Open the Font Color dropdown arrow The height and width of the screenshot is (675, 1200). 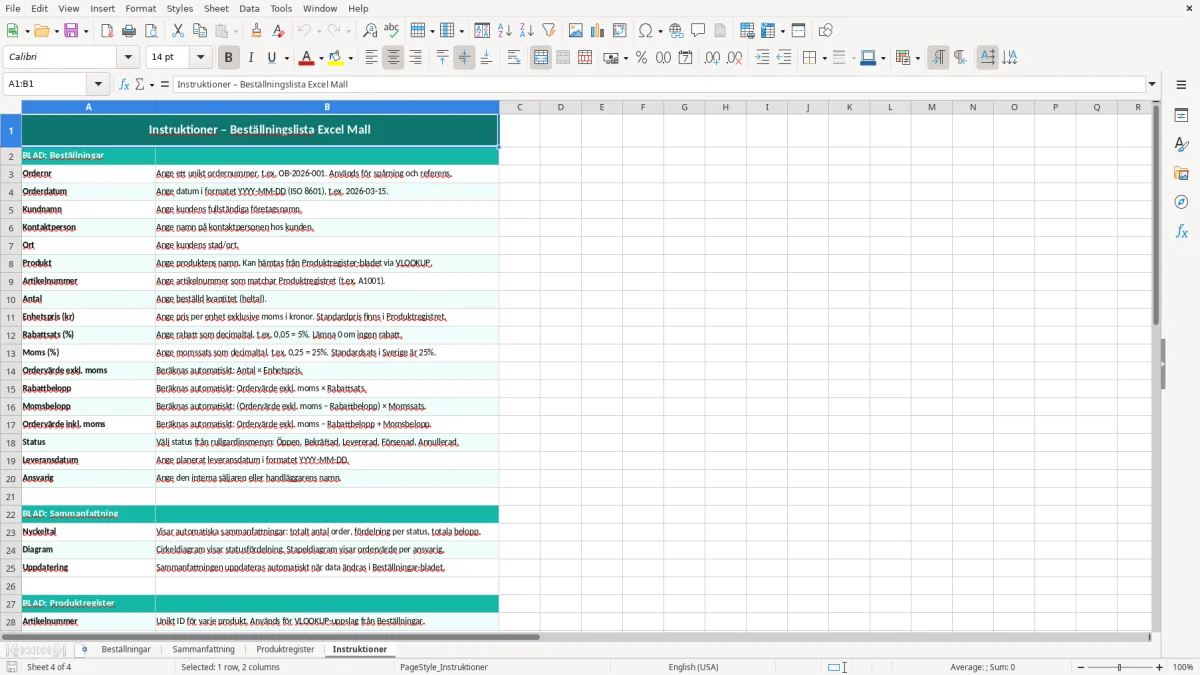[320, 58]
